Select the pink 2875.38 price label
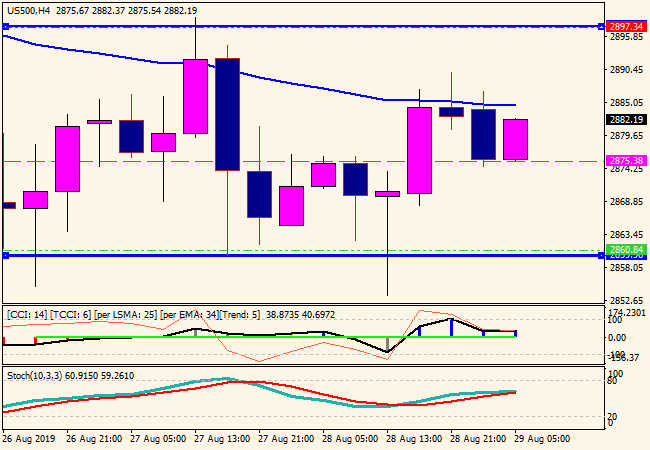Screen dimensions: 650x450 (x=626, y=160)
